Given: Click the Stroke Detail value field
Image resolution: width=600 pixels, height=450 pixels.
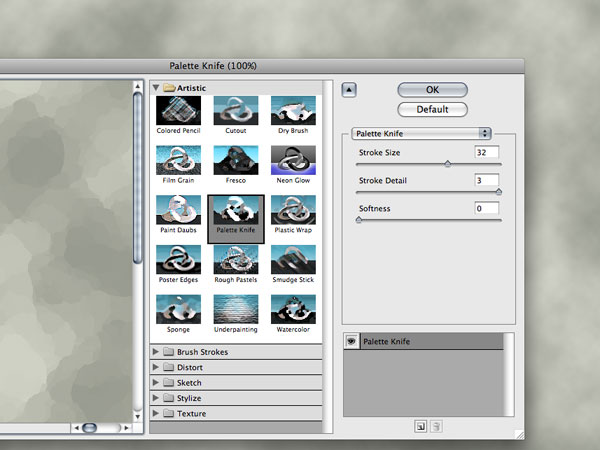Looking at the screenshot, I should tap(486, 180).
